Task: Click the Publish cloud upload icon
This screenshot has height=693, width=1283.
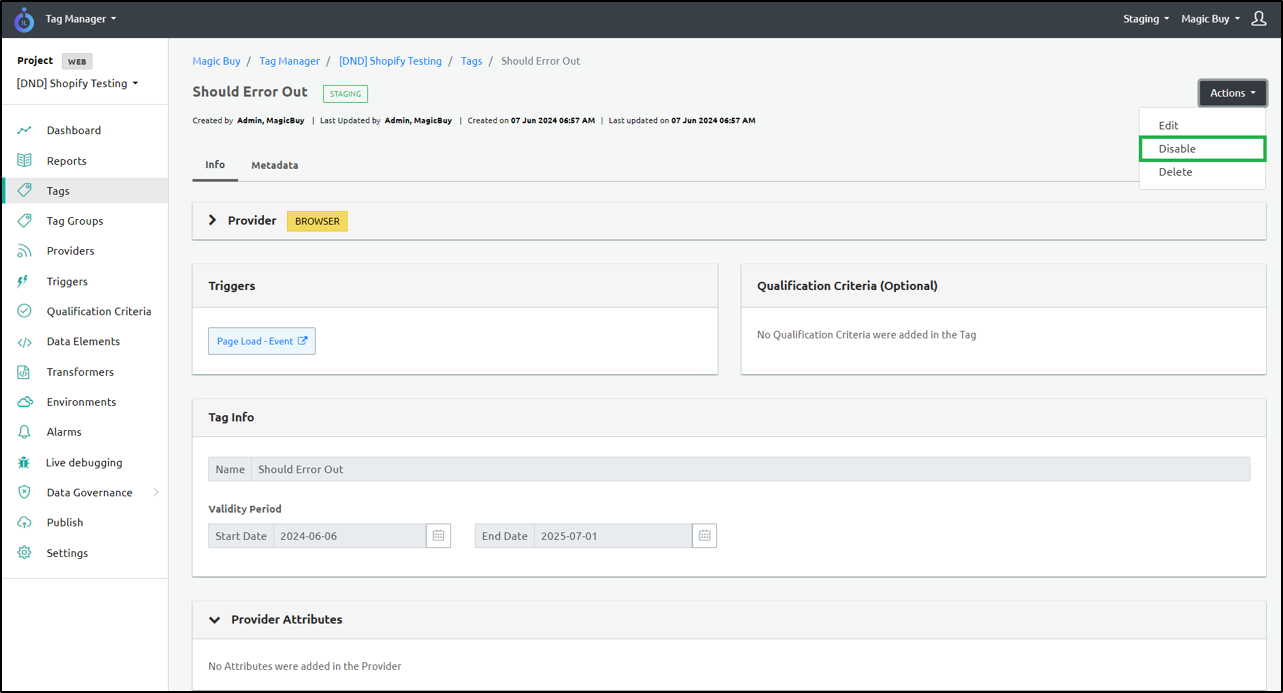Action: 24,523
